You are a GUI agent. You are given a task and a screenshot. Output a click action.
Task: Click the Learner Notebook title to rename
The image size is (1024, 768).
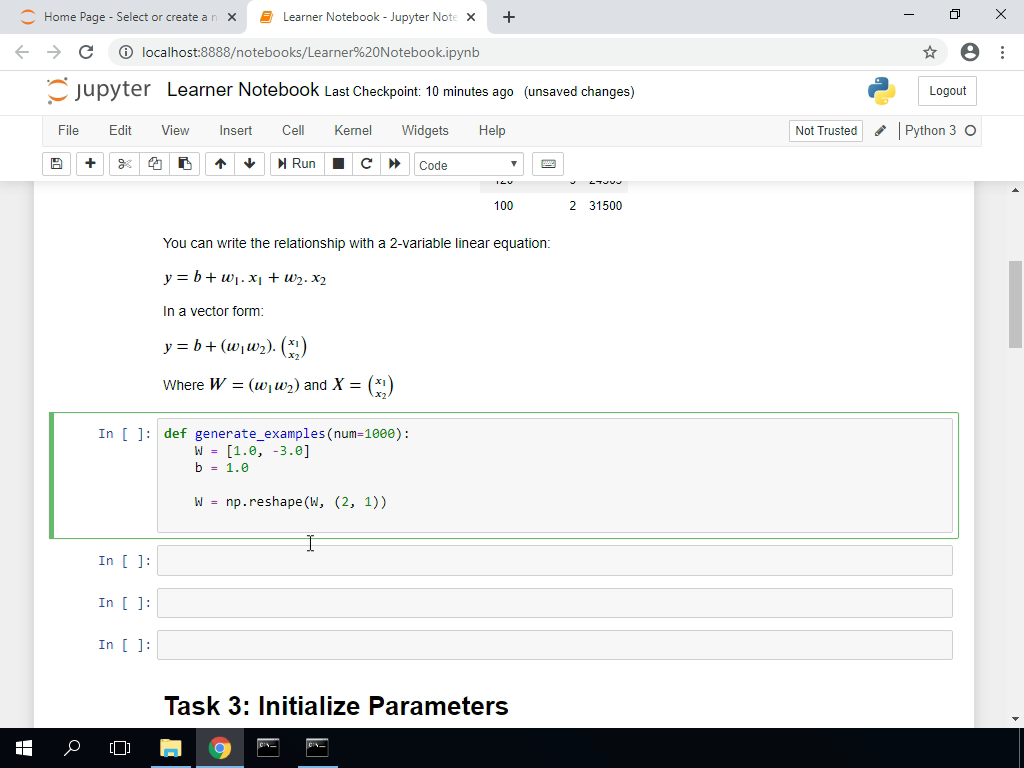[x=243, y=89]
